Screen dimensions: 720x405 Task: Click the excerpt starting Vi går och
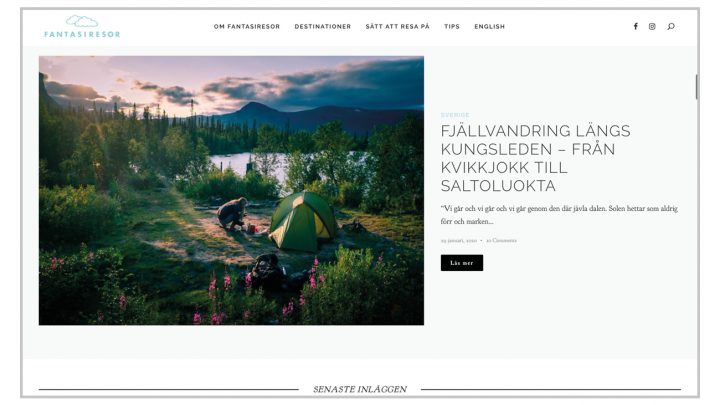(x=559, y=214)
